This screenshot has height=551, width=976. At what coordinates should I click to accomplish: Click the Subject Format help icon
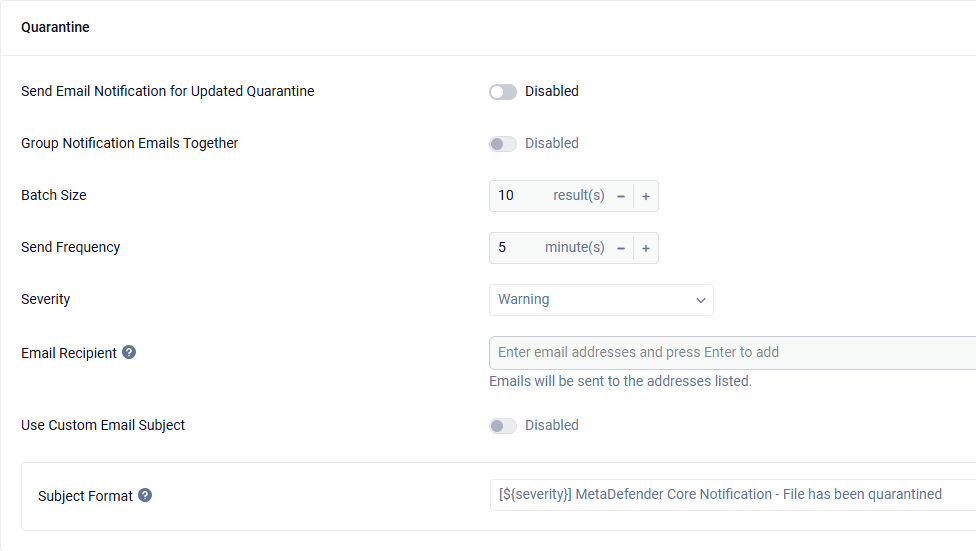145,496
